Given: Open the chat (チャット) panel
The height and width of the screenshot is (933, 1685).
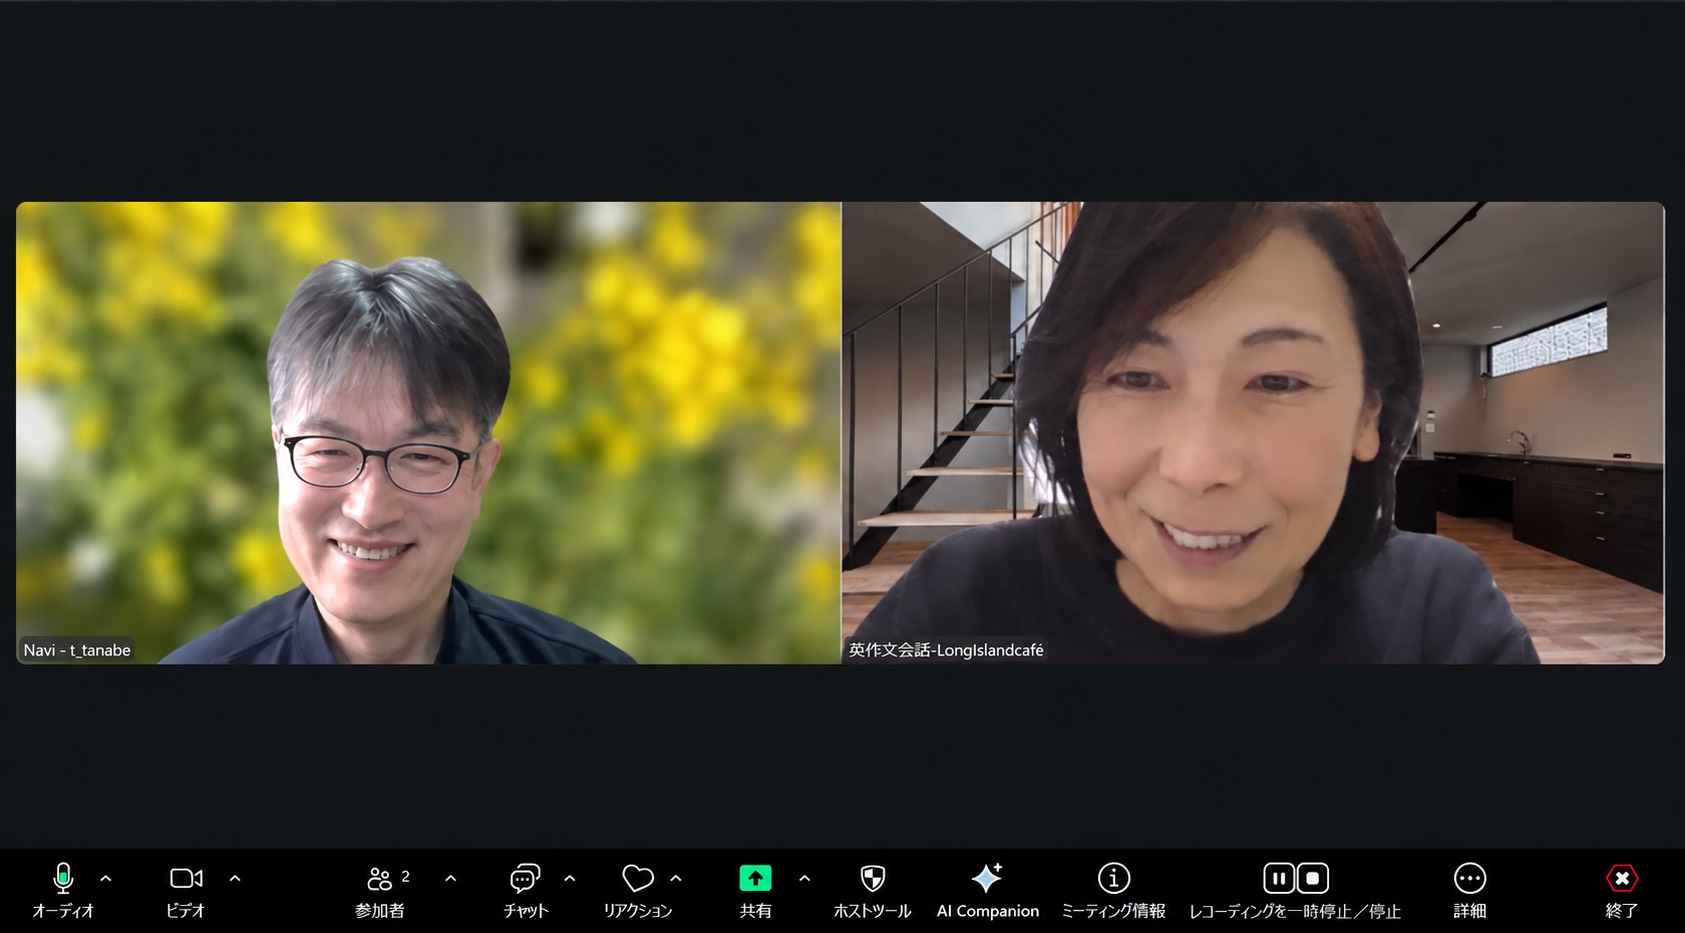Looking at the screenshot, I should click(526, 890).
